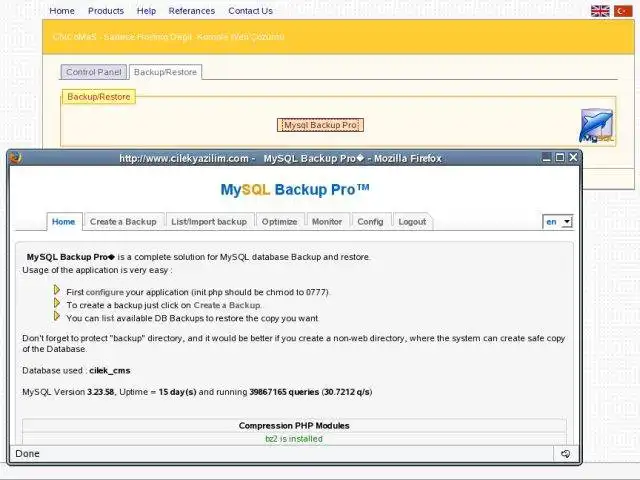Open the List/Import backup tab
Viewport: 640px width, 480px height.
(x=209, y=222)
